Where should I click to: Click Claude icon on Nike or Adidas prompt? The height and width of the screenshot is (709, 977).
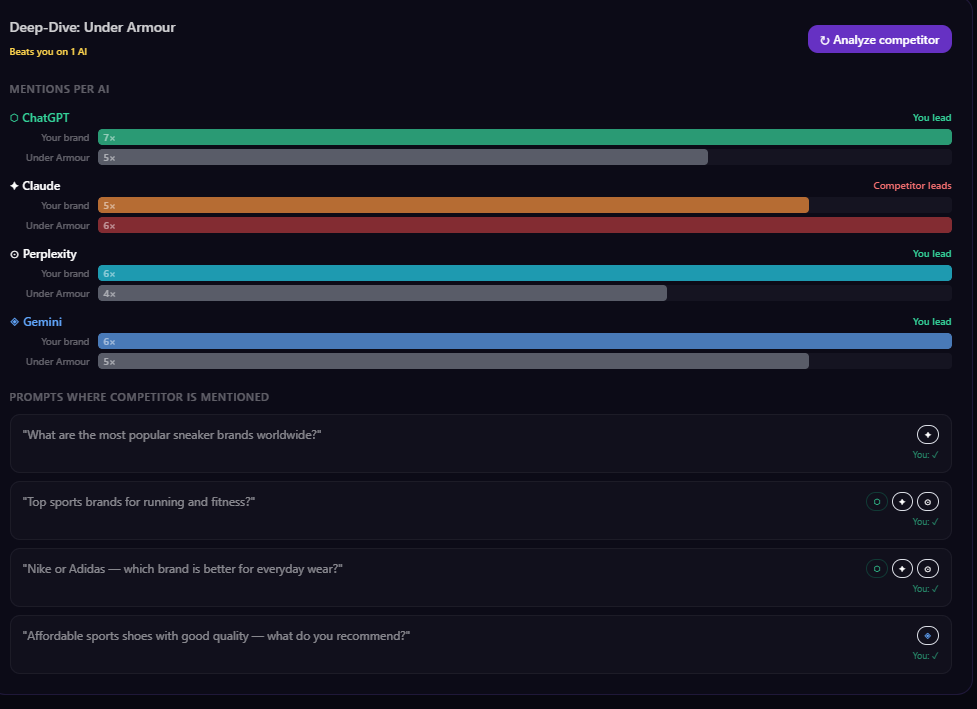[x=902, y=568]
